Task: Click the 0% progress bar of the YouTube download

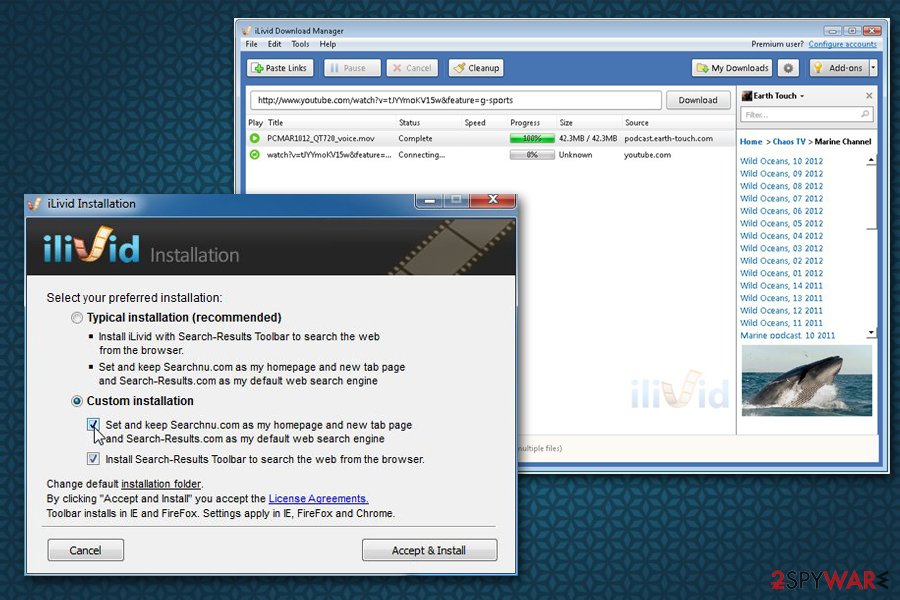Action: (532, 154)
